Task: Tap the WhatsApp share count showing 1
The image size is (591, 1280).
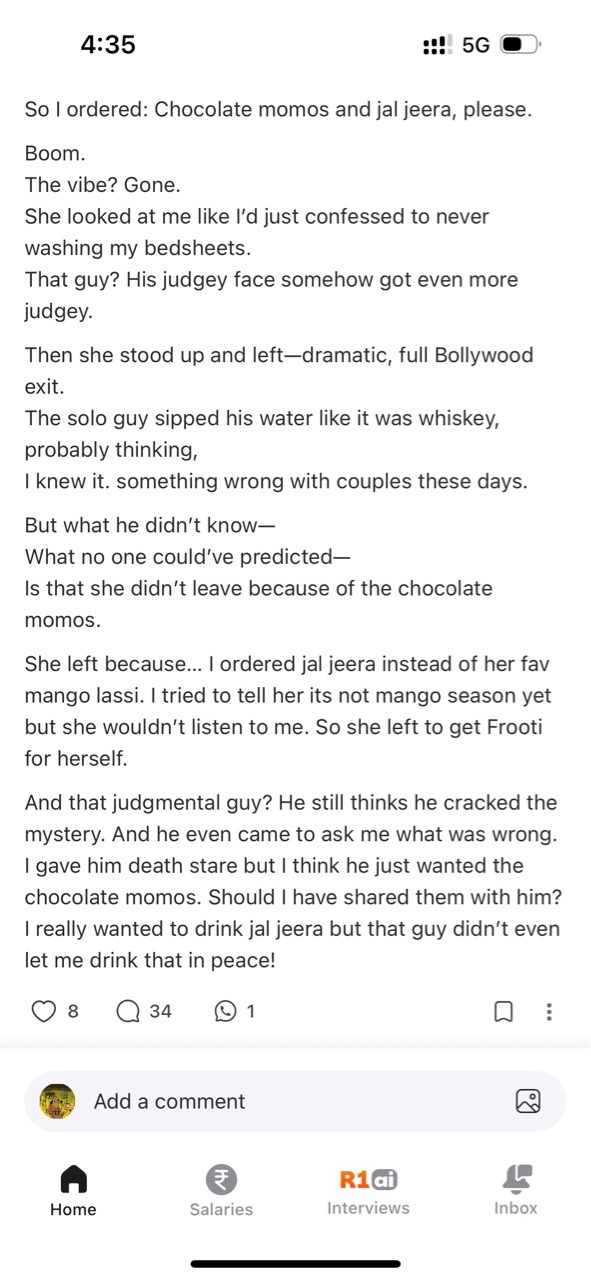Action: tap(250, 1012)
